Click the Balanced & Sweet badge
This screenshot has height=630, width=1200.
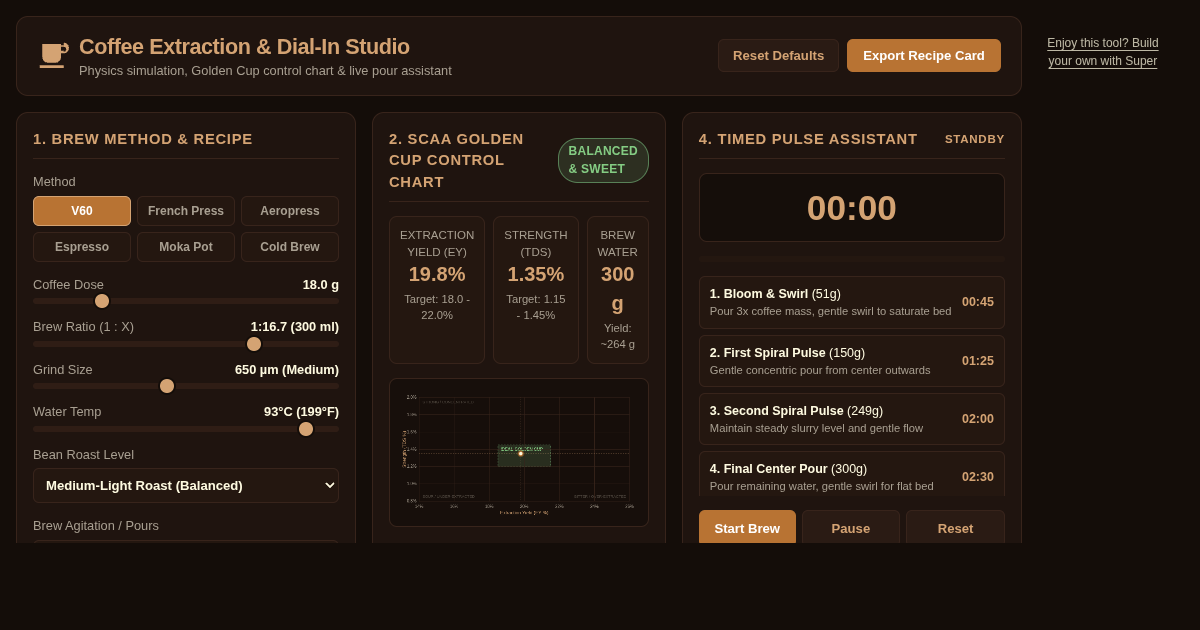coord(603,160)
